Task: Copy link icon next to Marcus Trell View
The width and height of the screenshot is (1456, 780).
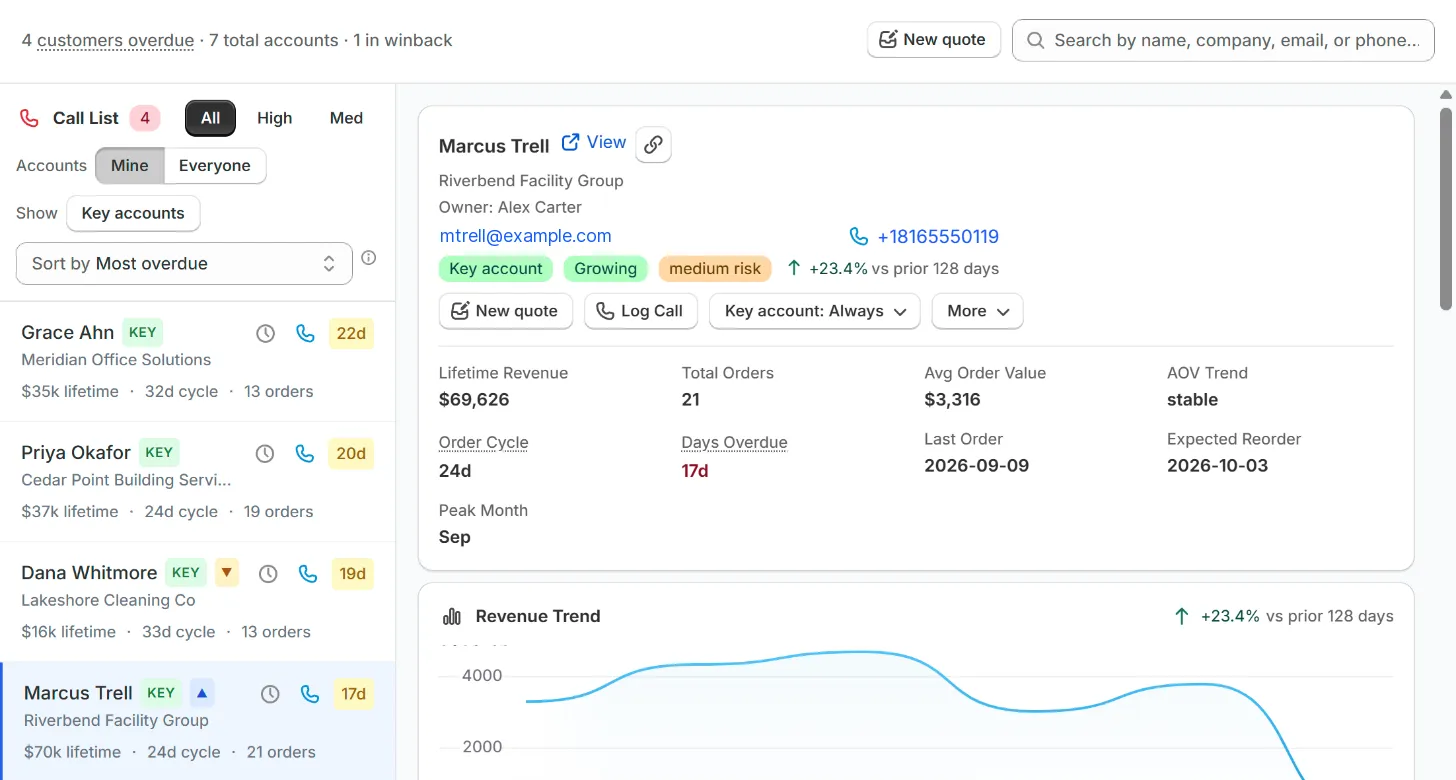Action: pos(653,145)
